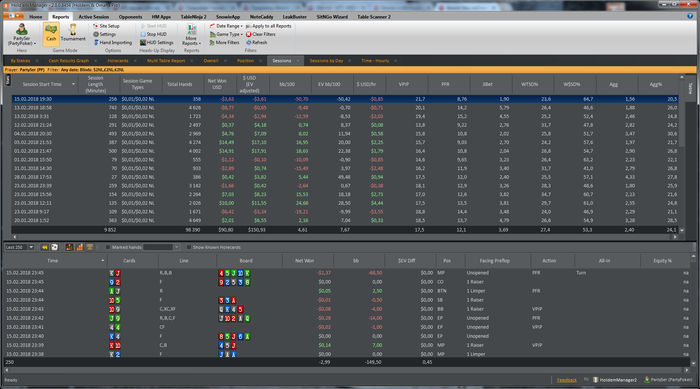Sort by bb/100 column header
700x389 pixels.
click(287, 84)
